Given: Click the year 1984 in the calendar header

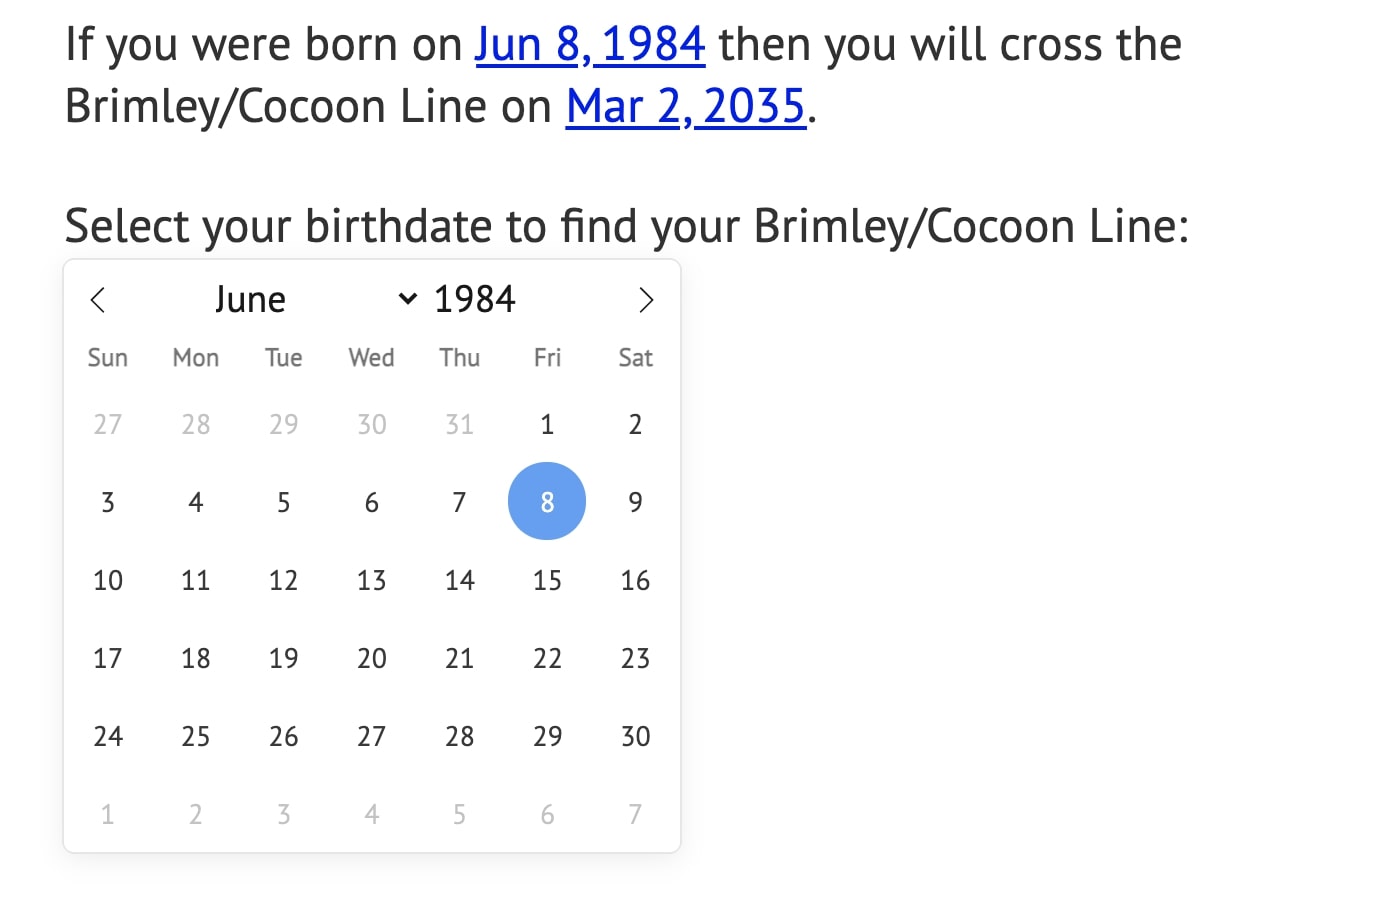Looking at the screenshot, I should pos(475,298).
